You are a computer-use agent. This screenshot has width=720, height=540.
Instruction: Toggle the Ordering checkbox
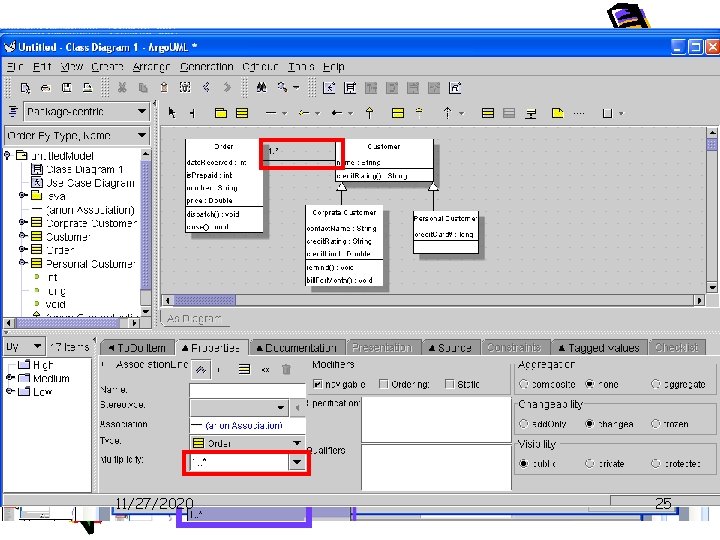(383, 384)
